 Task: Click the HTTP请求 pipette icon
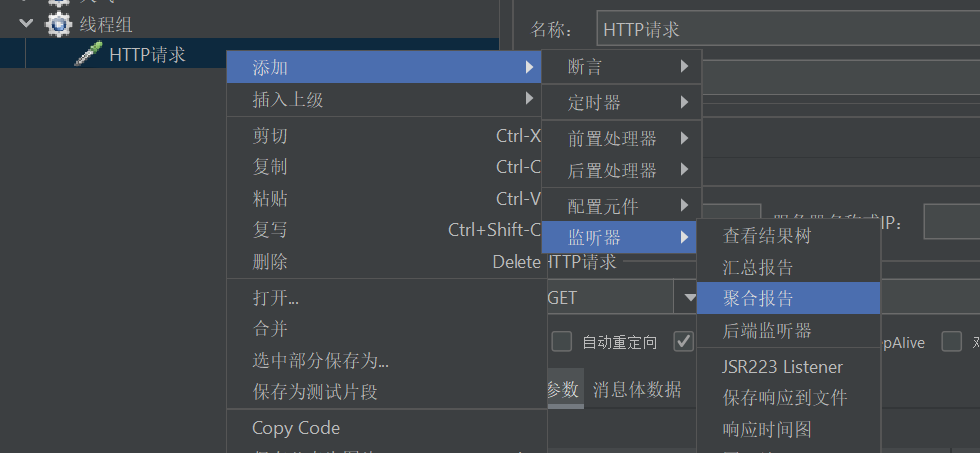pos(88,54)
